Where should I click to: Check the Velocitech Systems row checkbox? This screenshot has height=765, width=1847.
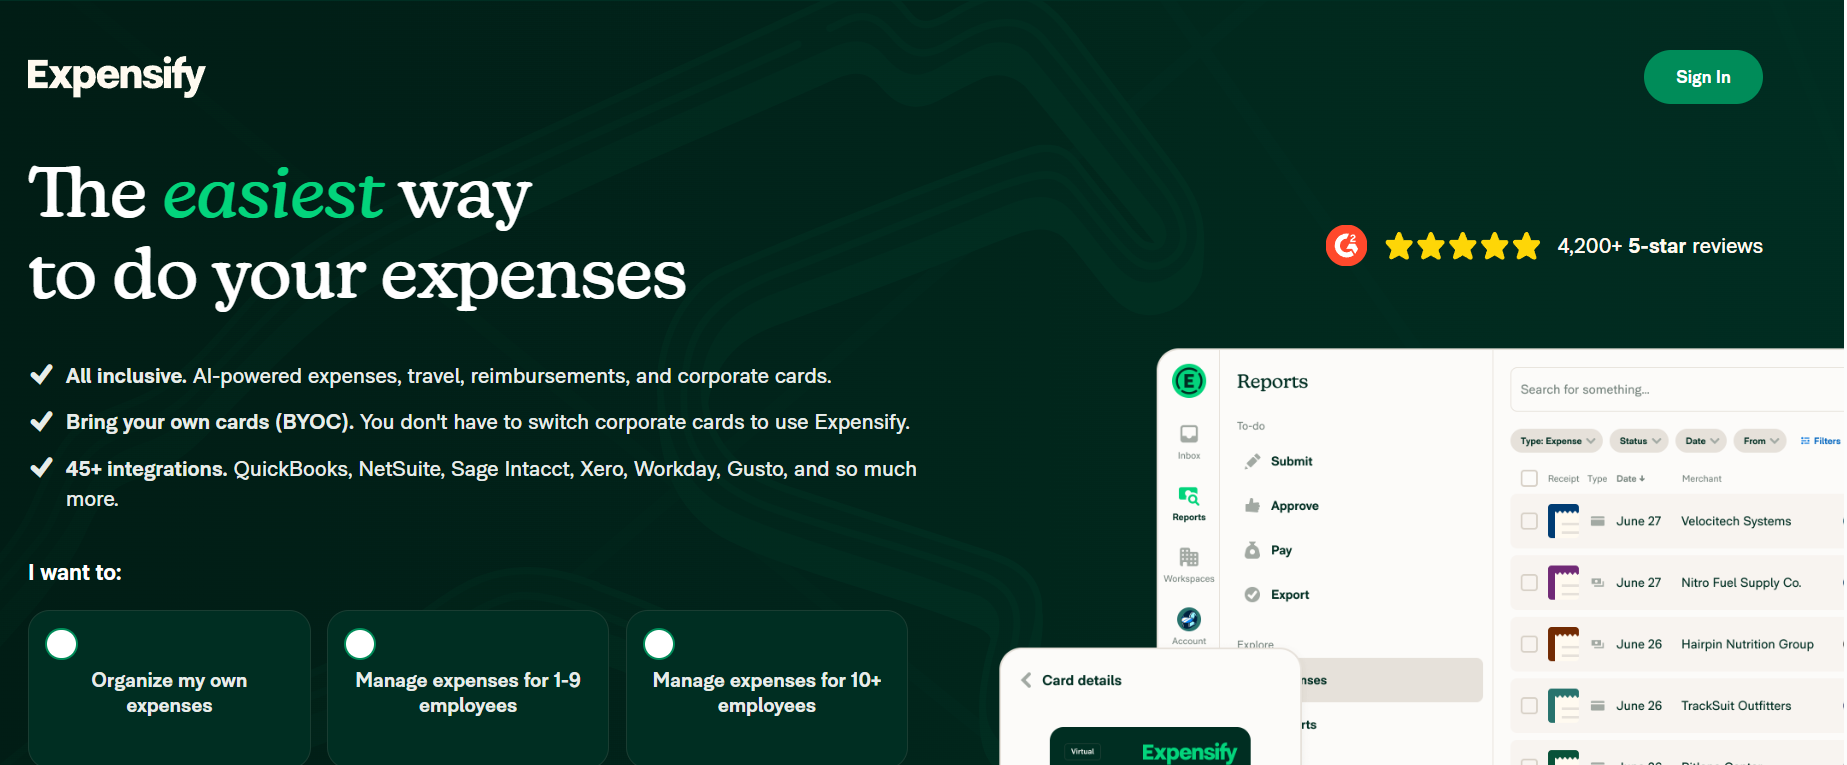click(1529, 521)
